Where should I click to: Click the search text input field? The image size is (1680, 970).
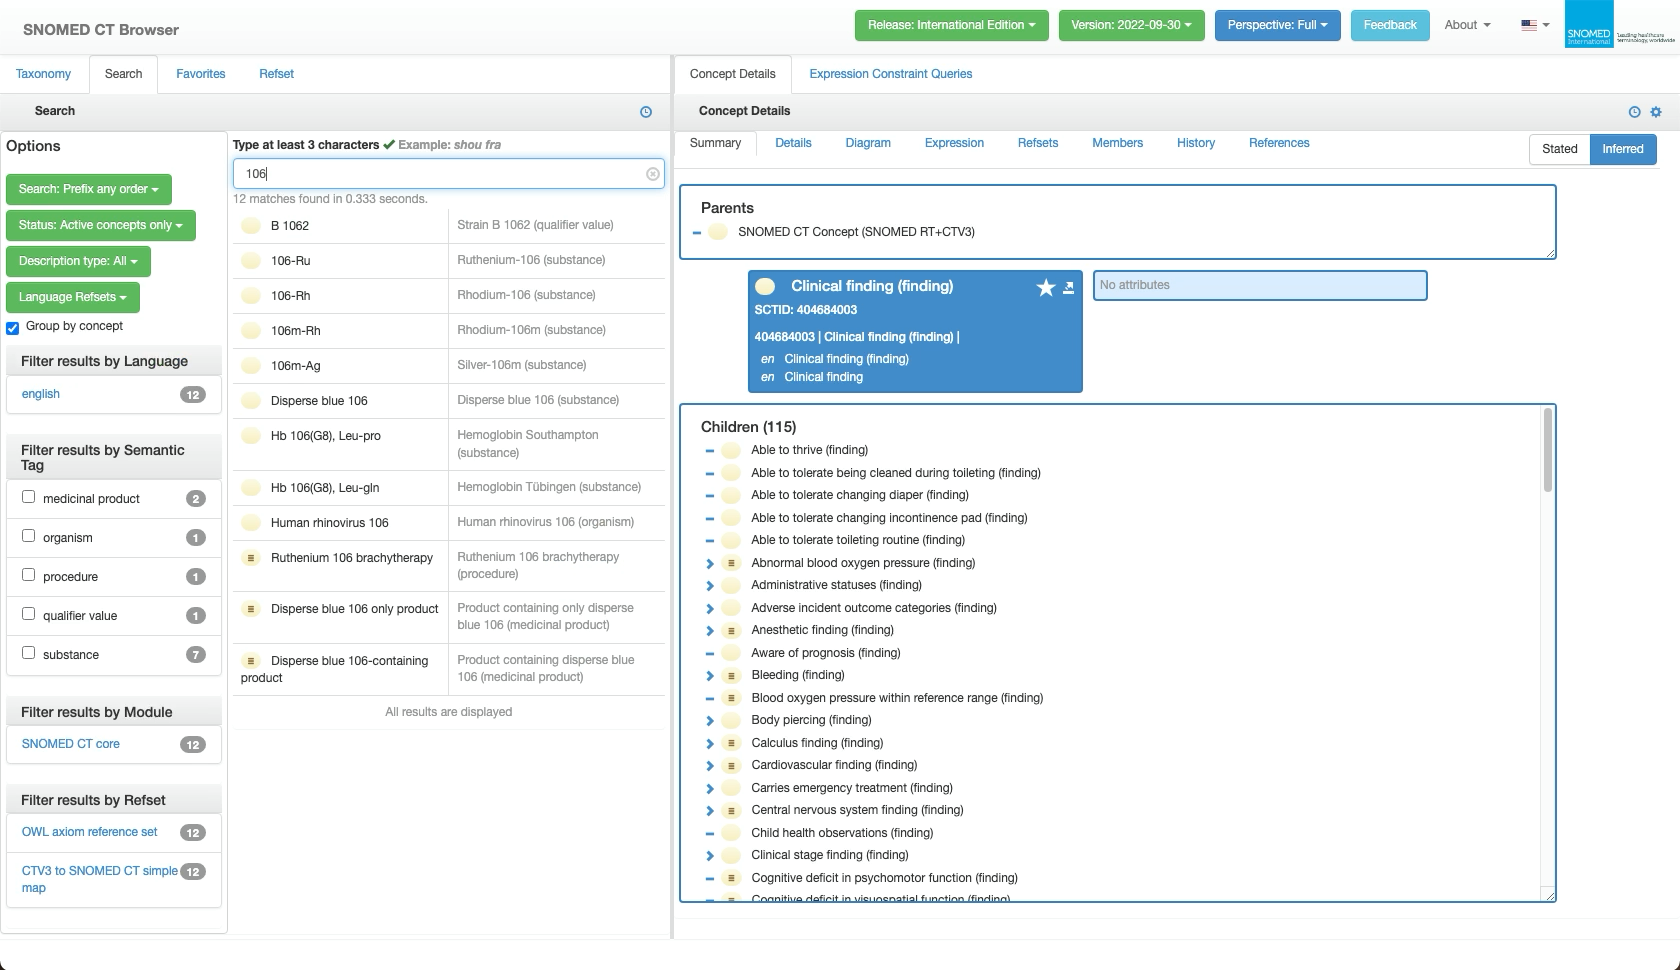coord(448,174)
